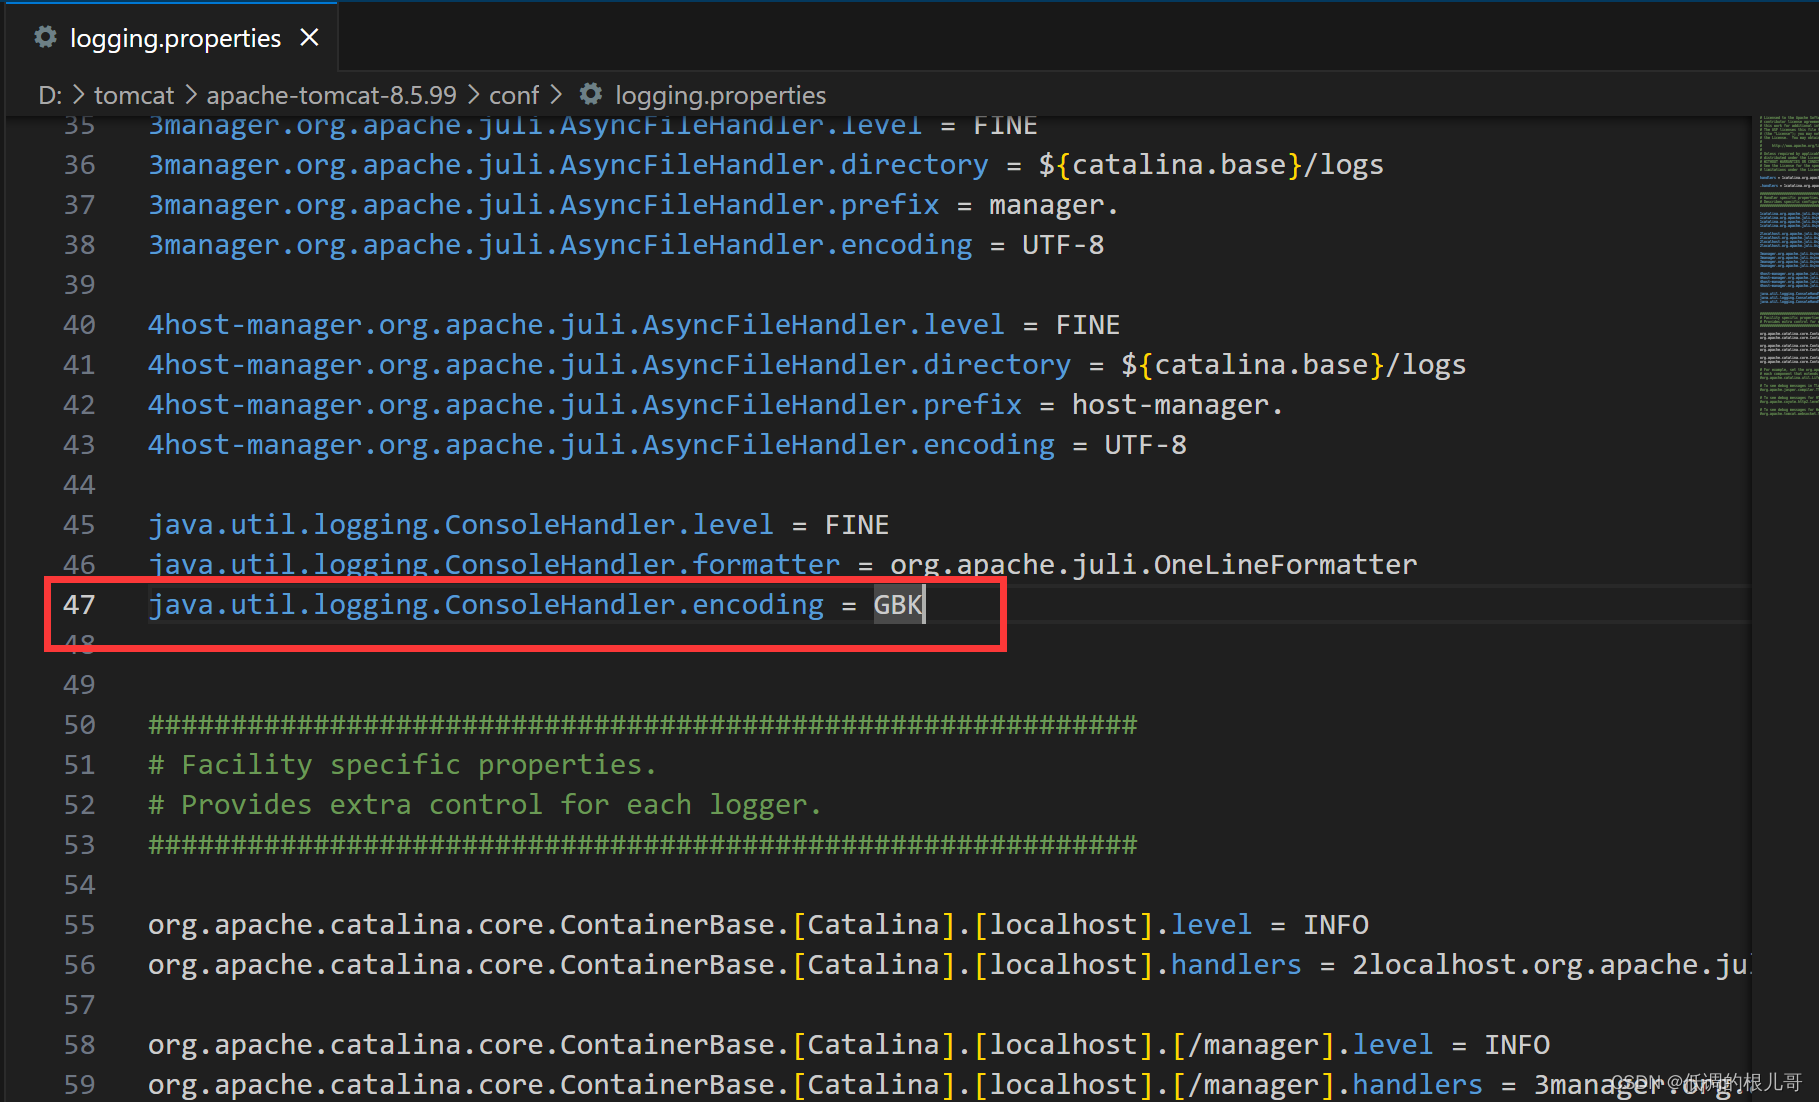
Task: Place cursor on GBK encoding value
Action: tap(898, 605)
